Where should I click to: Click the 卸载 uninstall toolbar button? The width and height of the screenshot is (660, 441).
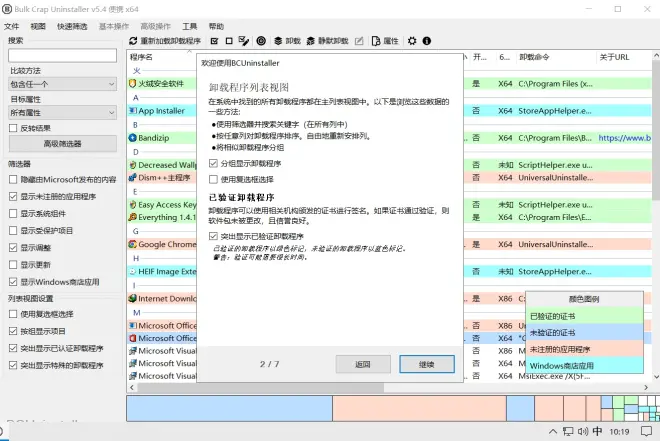click(287, 41)
